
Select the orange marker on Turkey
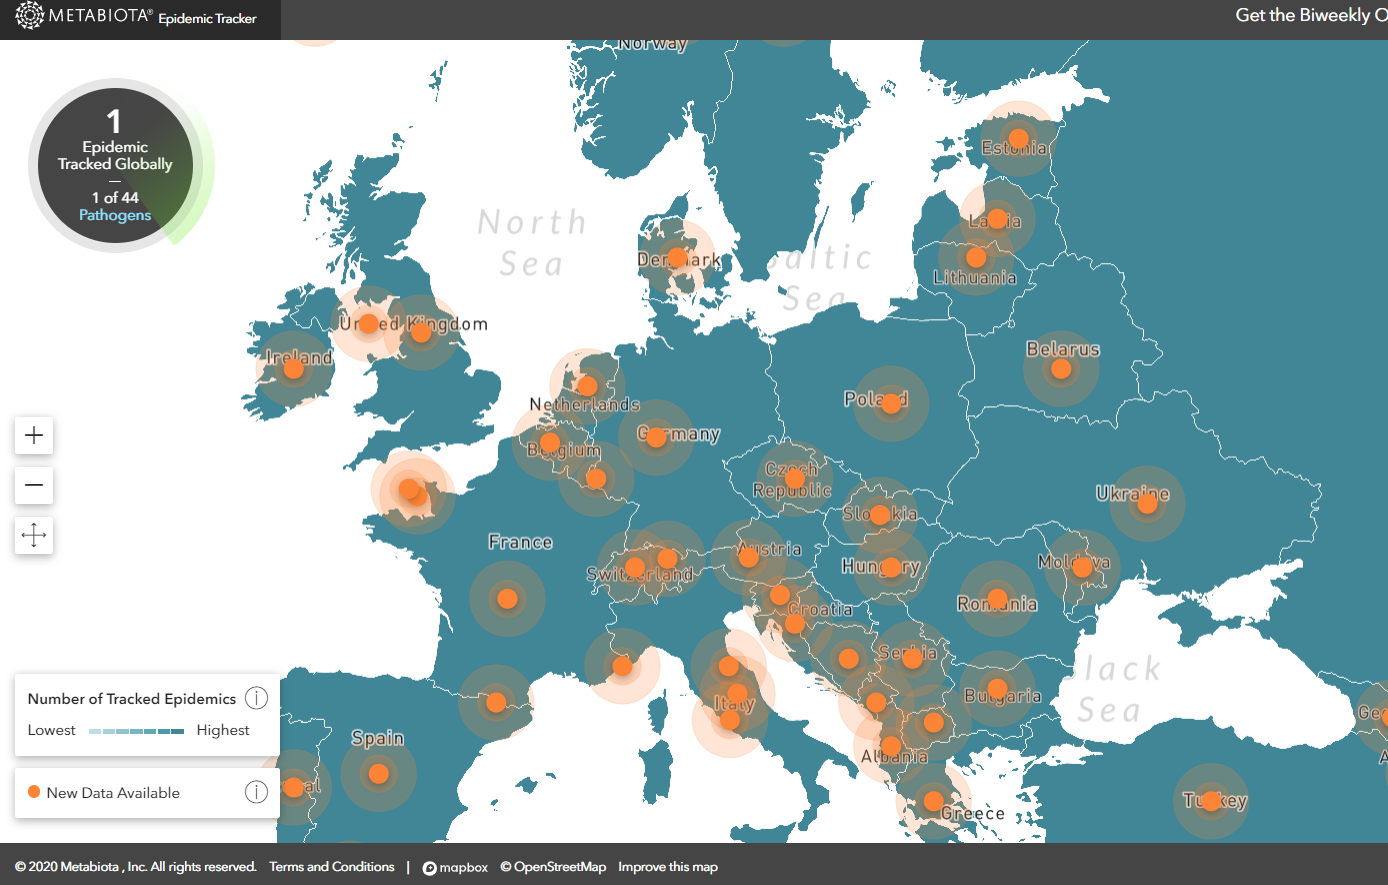click(x=1211, y=801)
